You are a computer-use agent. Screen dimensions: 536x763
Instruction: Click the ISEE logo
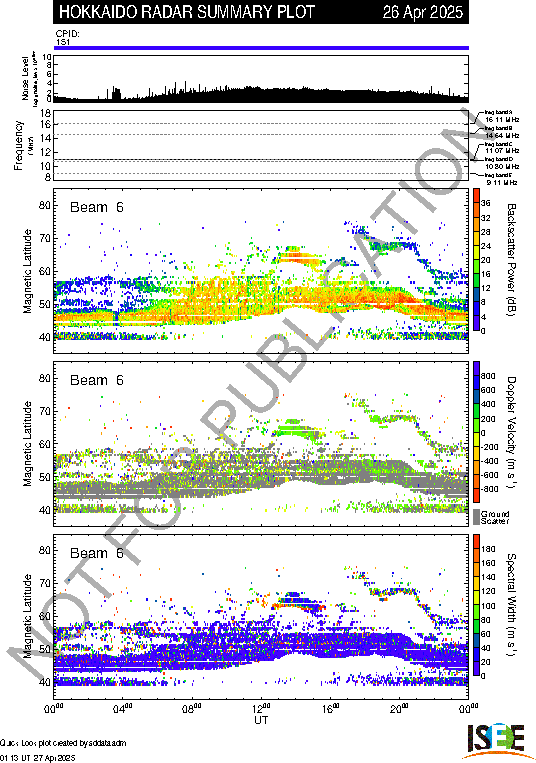(x=496, y=741)
